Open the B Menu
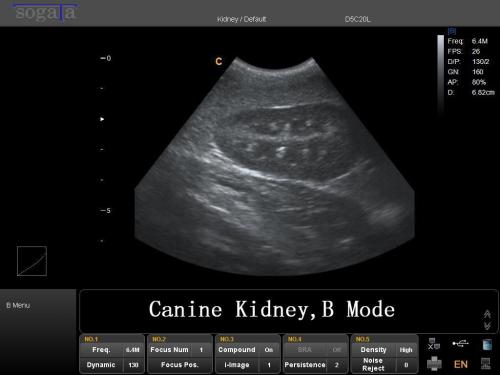Image resolution: width=500 pixels, height=375 pixels. tap(18, 305)
